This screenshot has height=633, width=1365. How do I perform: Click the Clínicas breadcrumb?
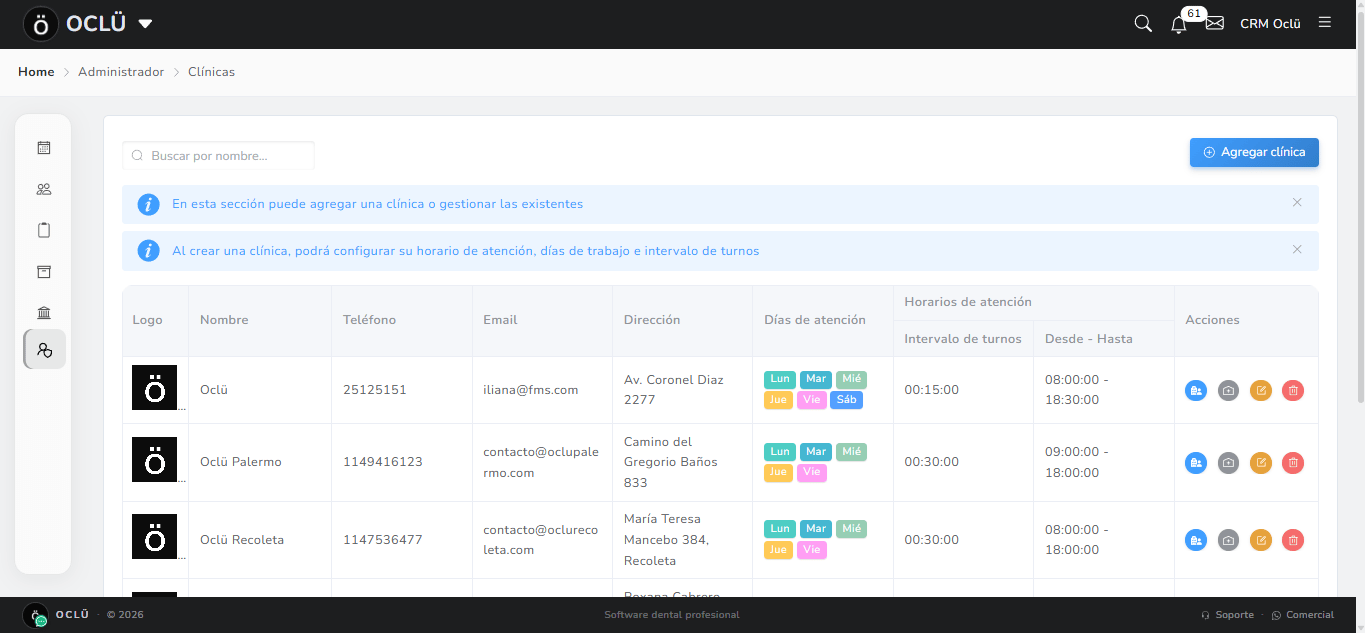211,72
